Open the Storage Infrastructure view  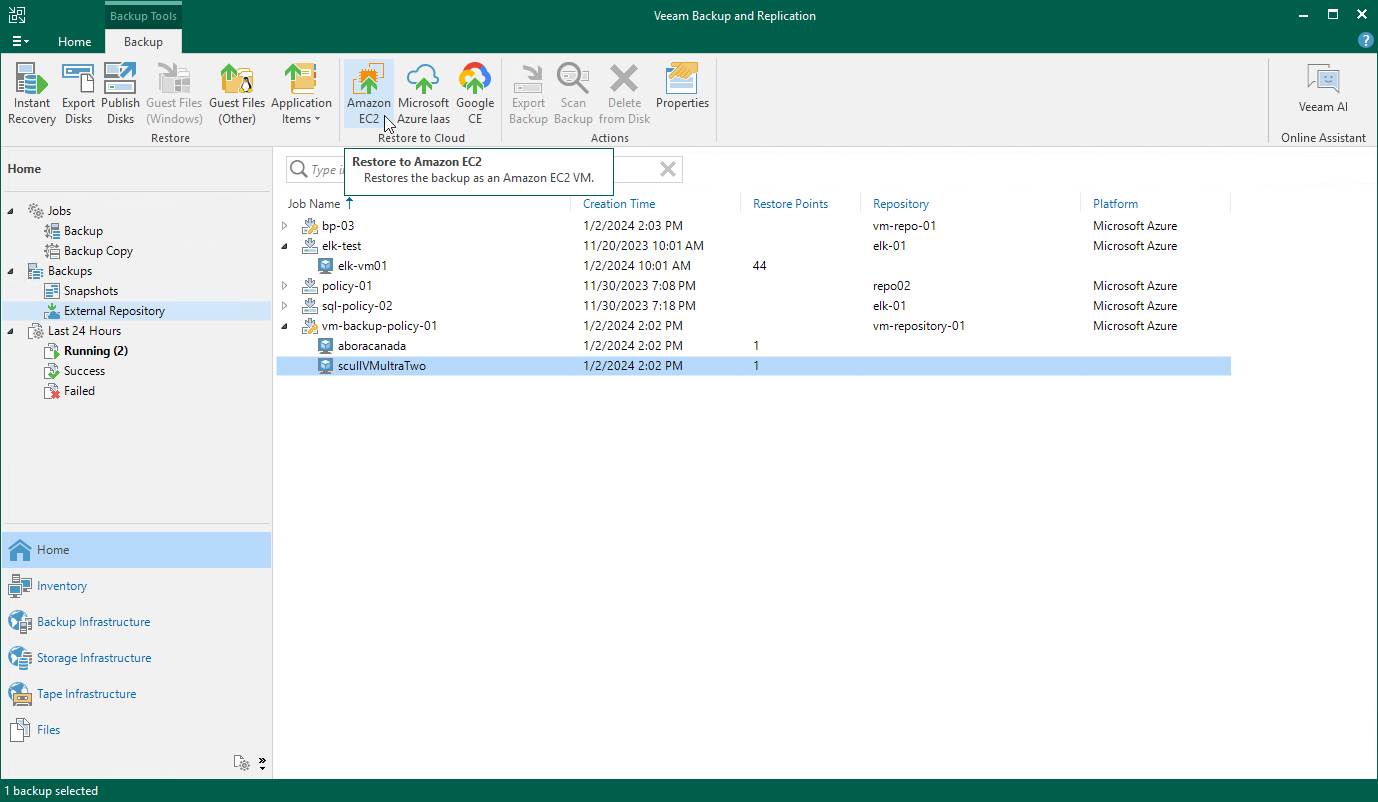point(136,658)
